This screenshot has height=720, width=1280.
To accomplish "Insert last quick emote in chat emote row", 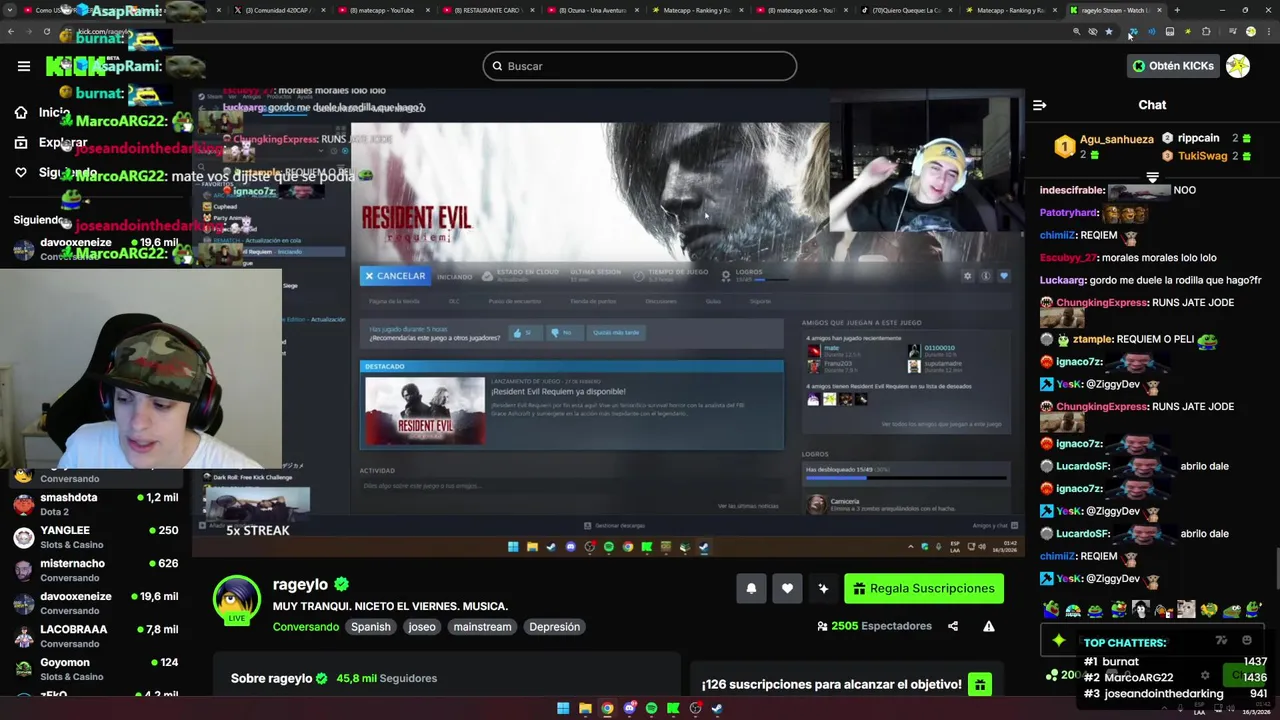I will [1254, 609].
